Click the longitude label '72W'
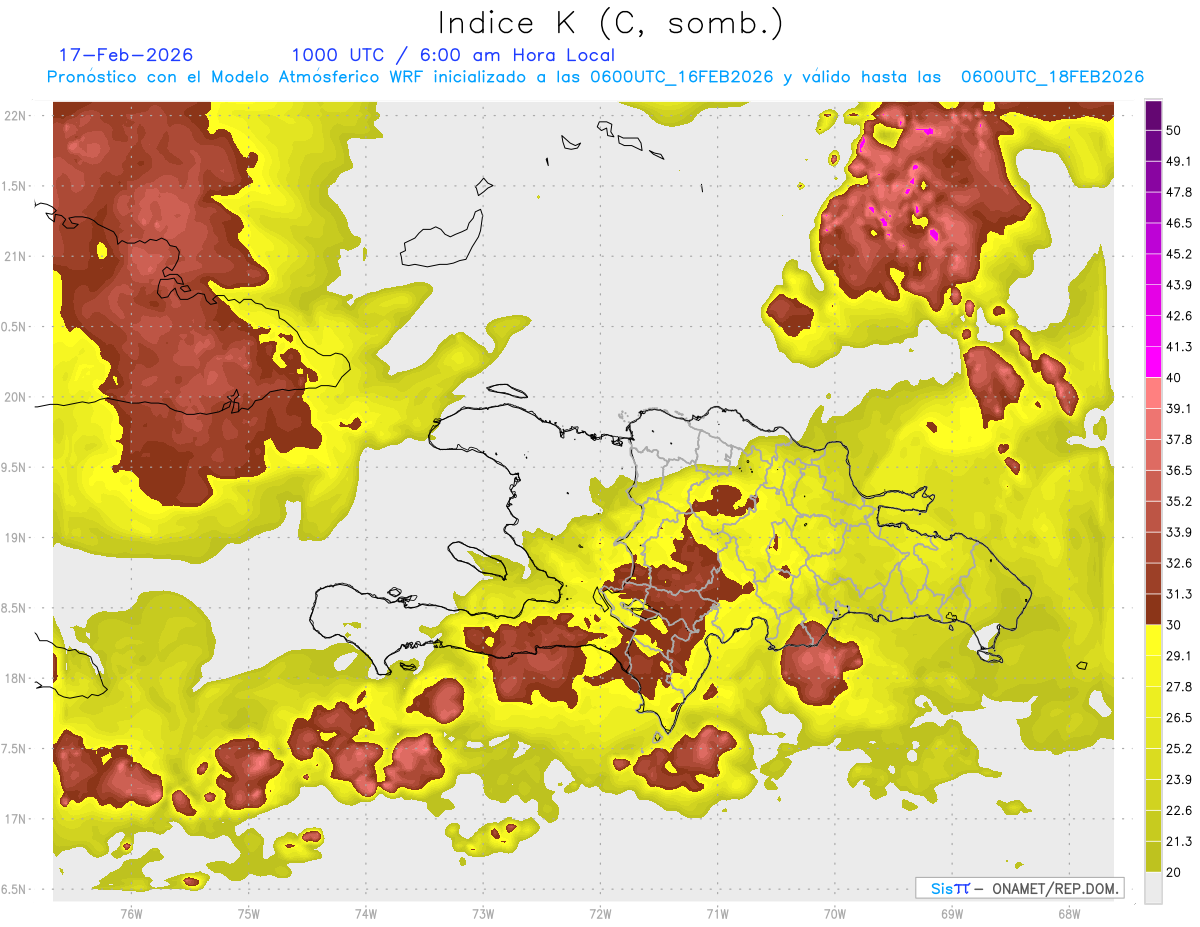This screenshot has width=1200, height=927. pos(600,914)
